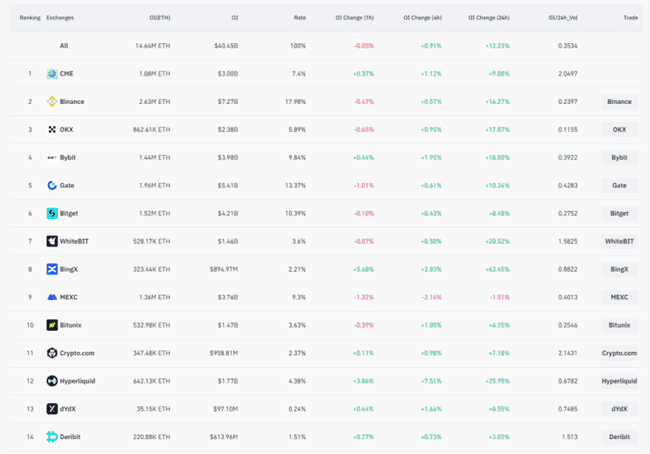Viewport: 650px width, 454px height.
Task: Click the Binance logo icon
Action: pos(52,102)
